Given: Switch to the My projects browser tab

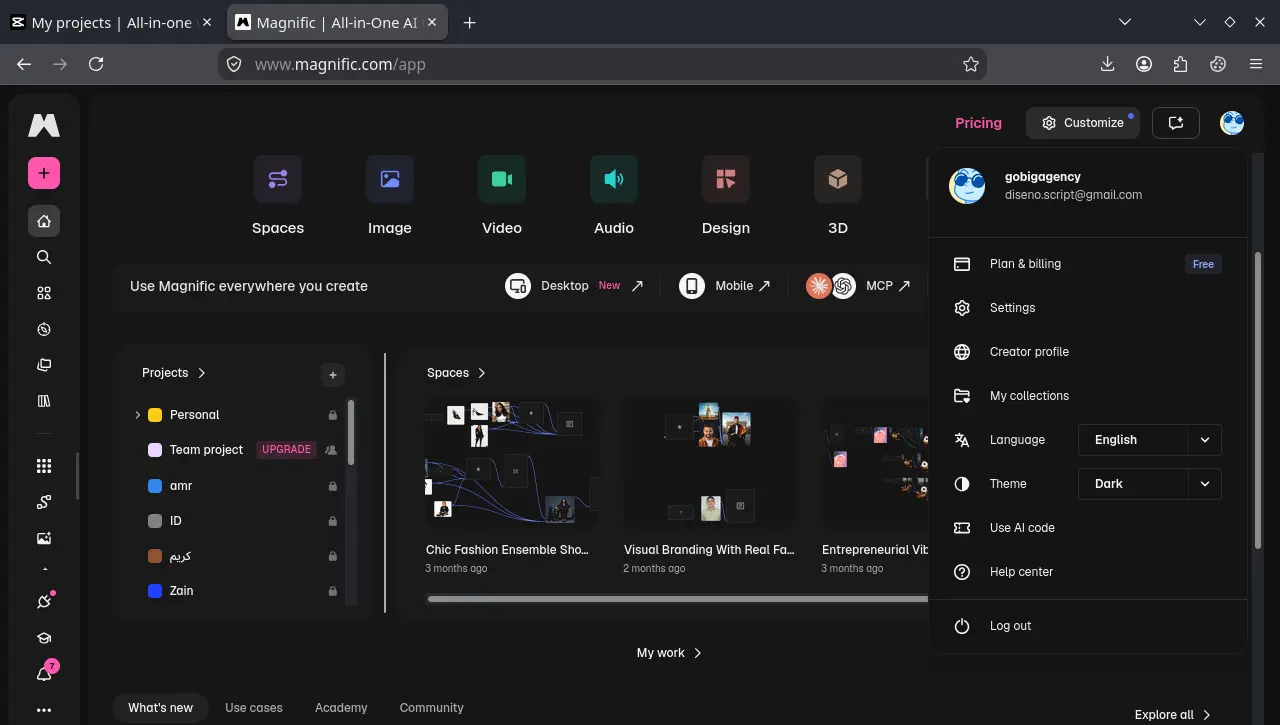Looking at the screenshot, I should coord(111,22).
